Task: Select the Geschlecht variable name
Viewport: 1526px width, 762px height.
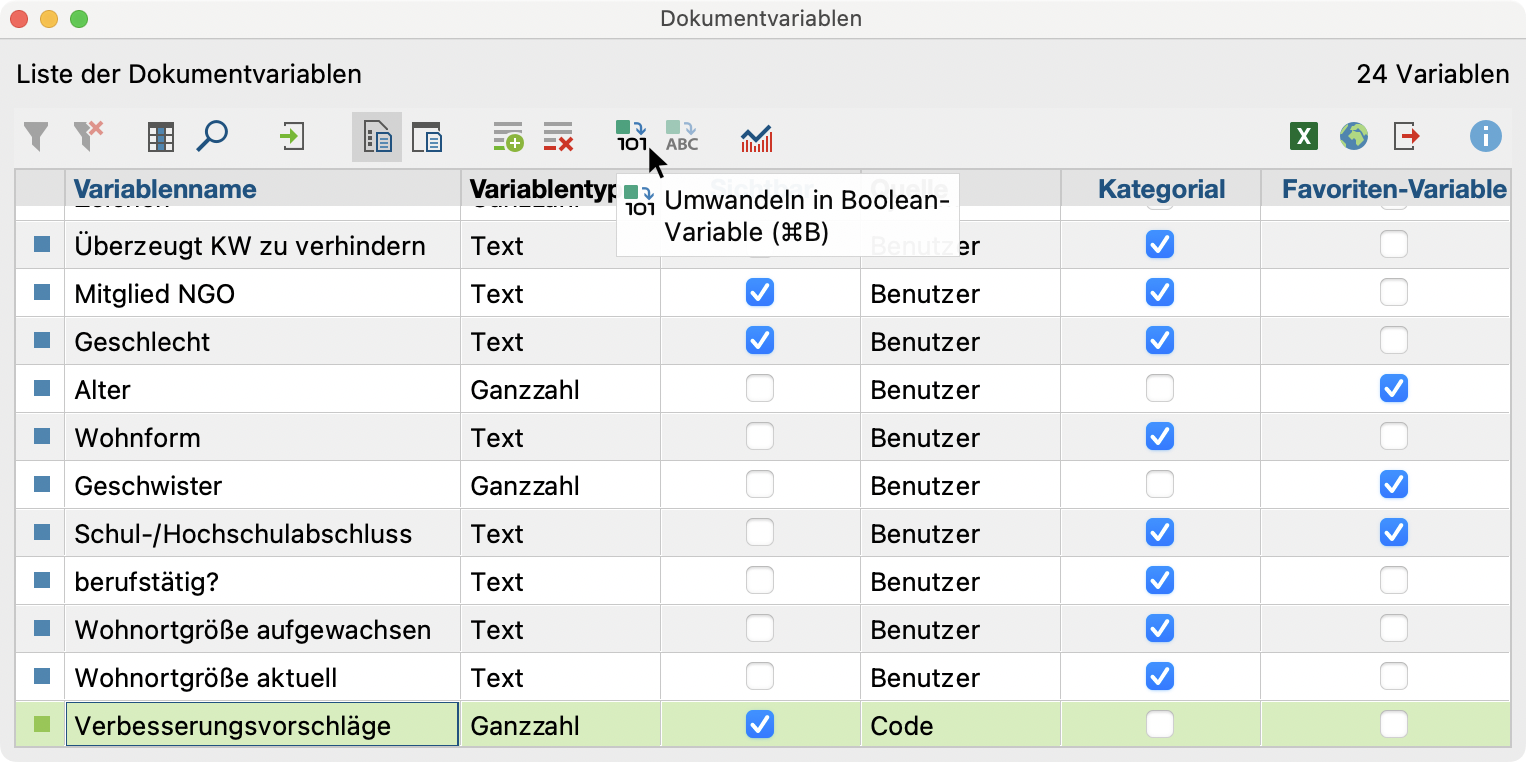Action: coord(142,341)
